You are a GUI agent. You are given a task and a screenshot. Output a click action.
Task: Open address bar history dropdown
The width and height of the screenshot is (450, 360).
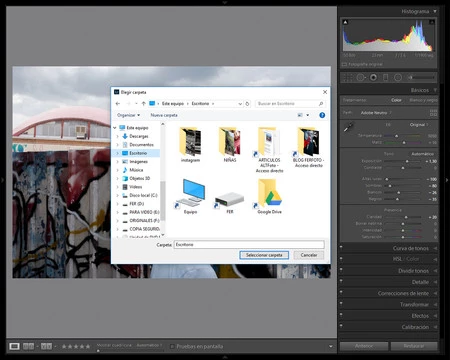click(x=240, y=104)
